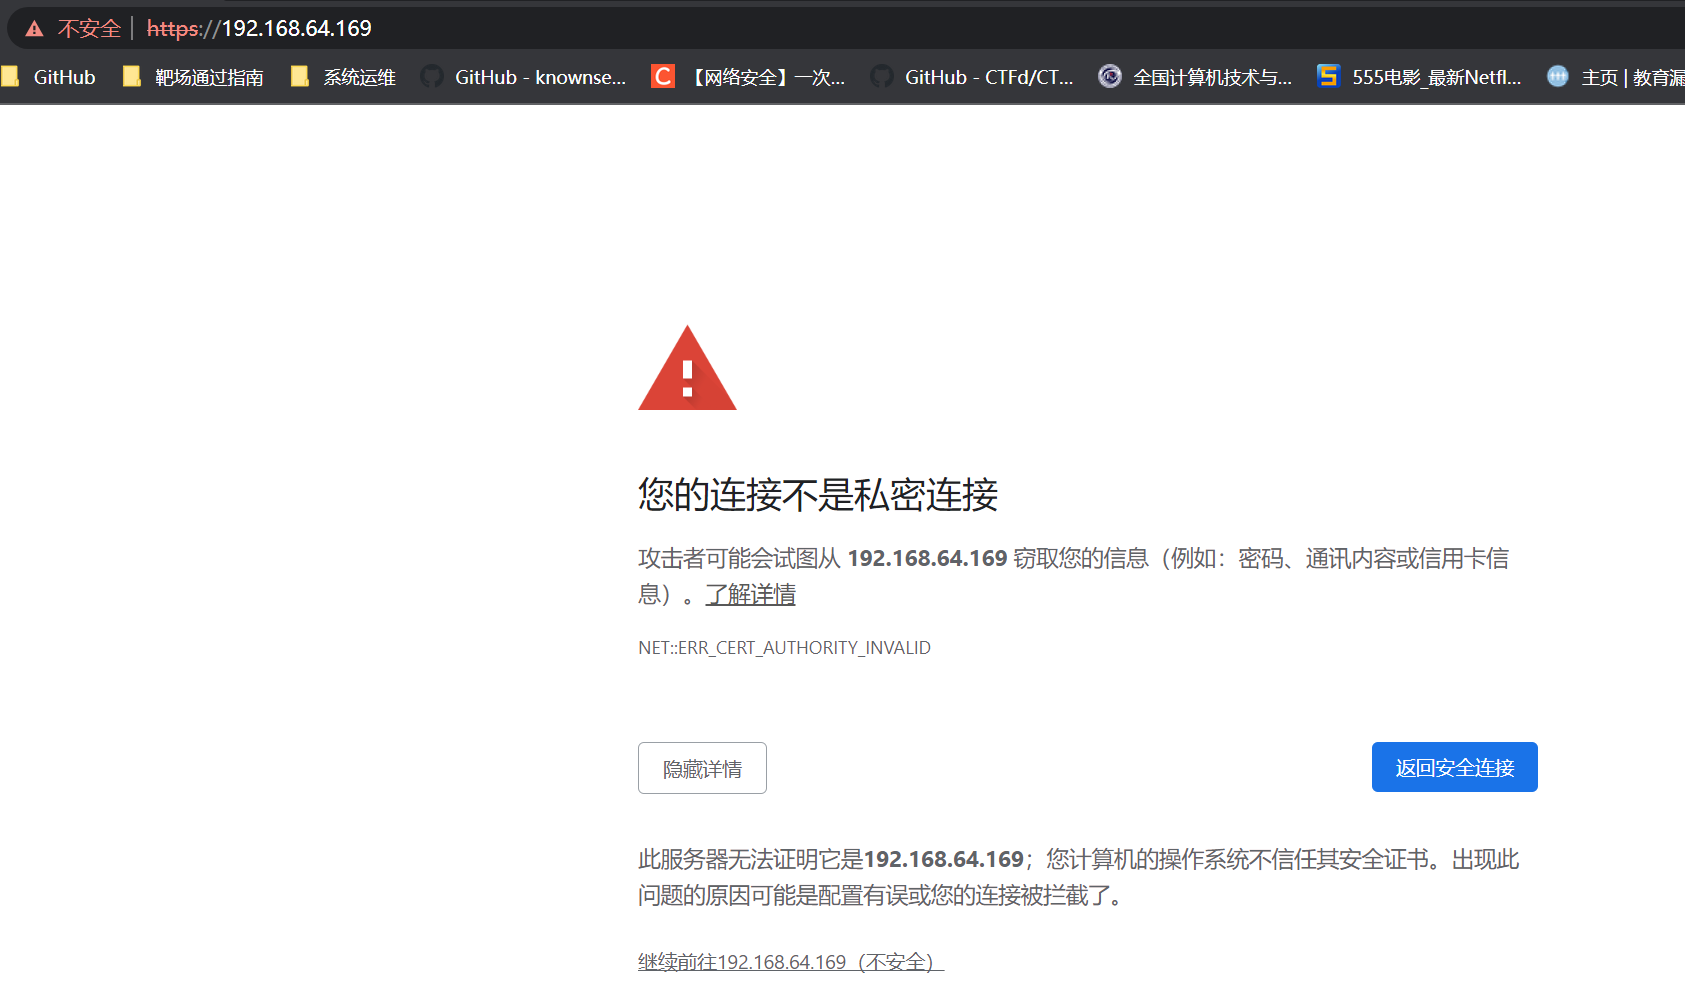The width and height of the screenshot is (1685, 997).
Task: Open the 【网络安全】一次... bookmark
Action: point(749,77)
